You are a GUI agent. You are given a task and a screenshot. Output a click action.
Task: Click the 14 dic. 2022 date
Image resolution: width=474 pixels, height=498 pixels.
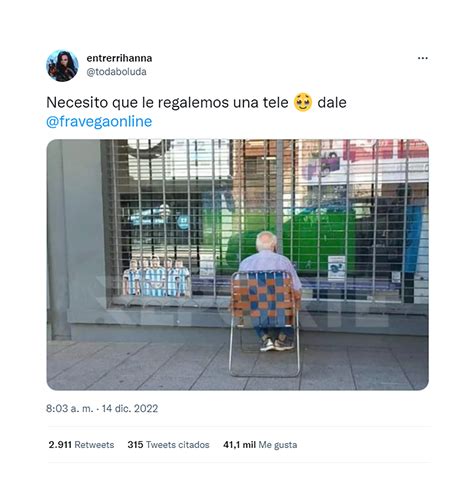tap(130, 408)
